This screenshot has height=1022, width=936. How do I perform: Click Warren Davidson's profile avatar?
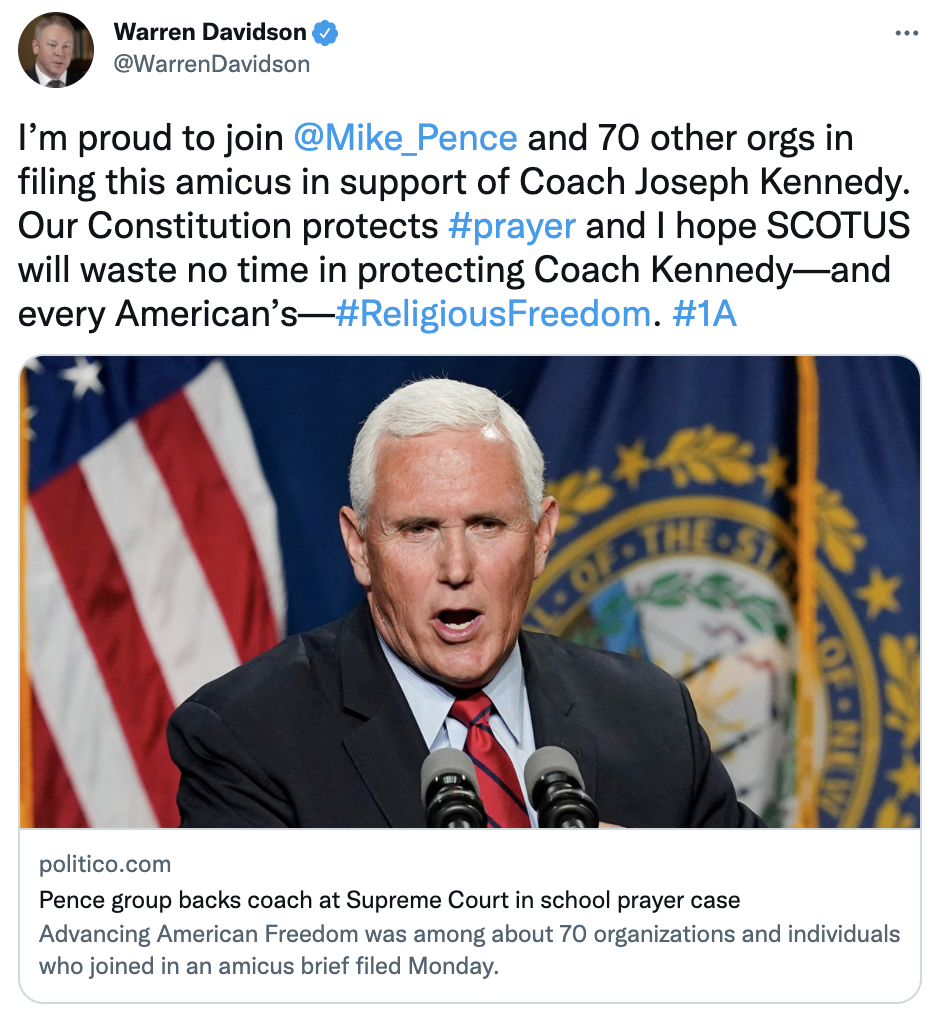(x=55, y=50)
